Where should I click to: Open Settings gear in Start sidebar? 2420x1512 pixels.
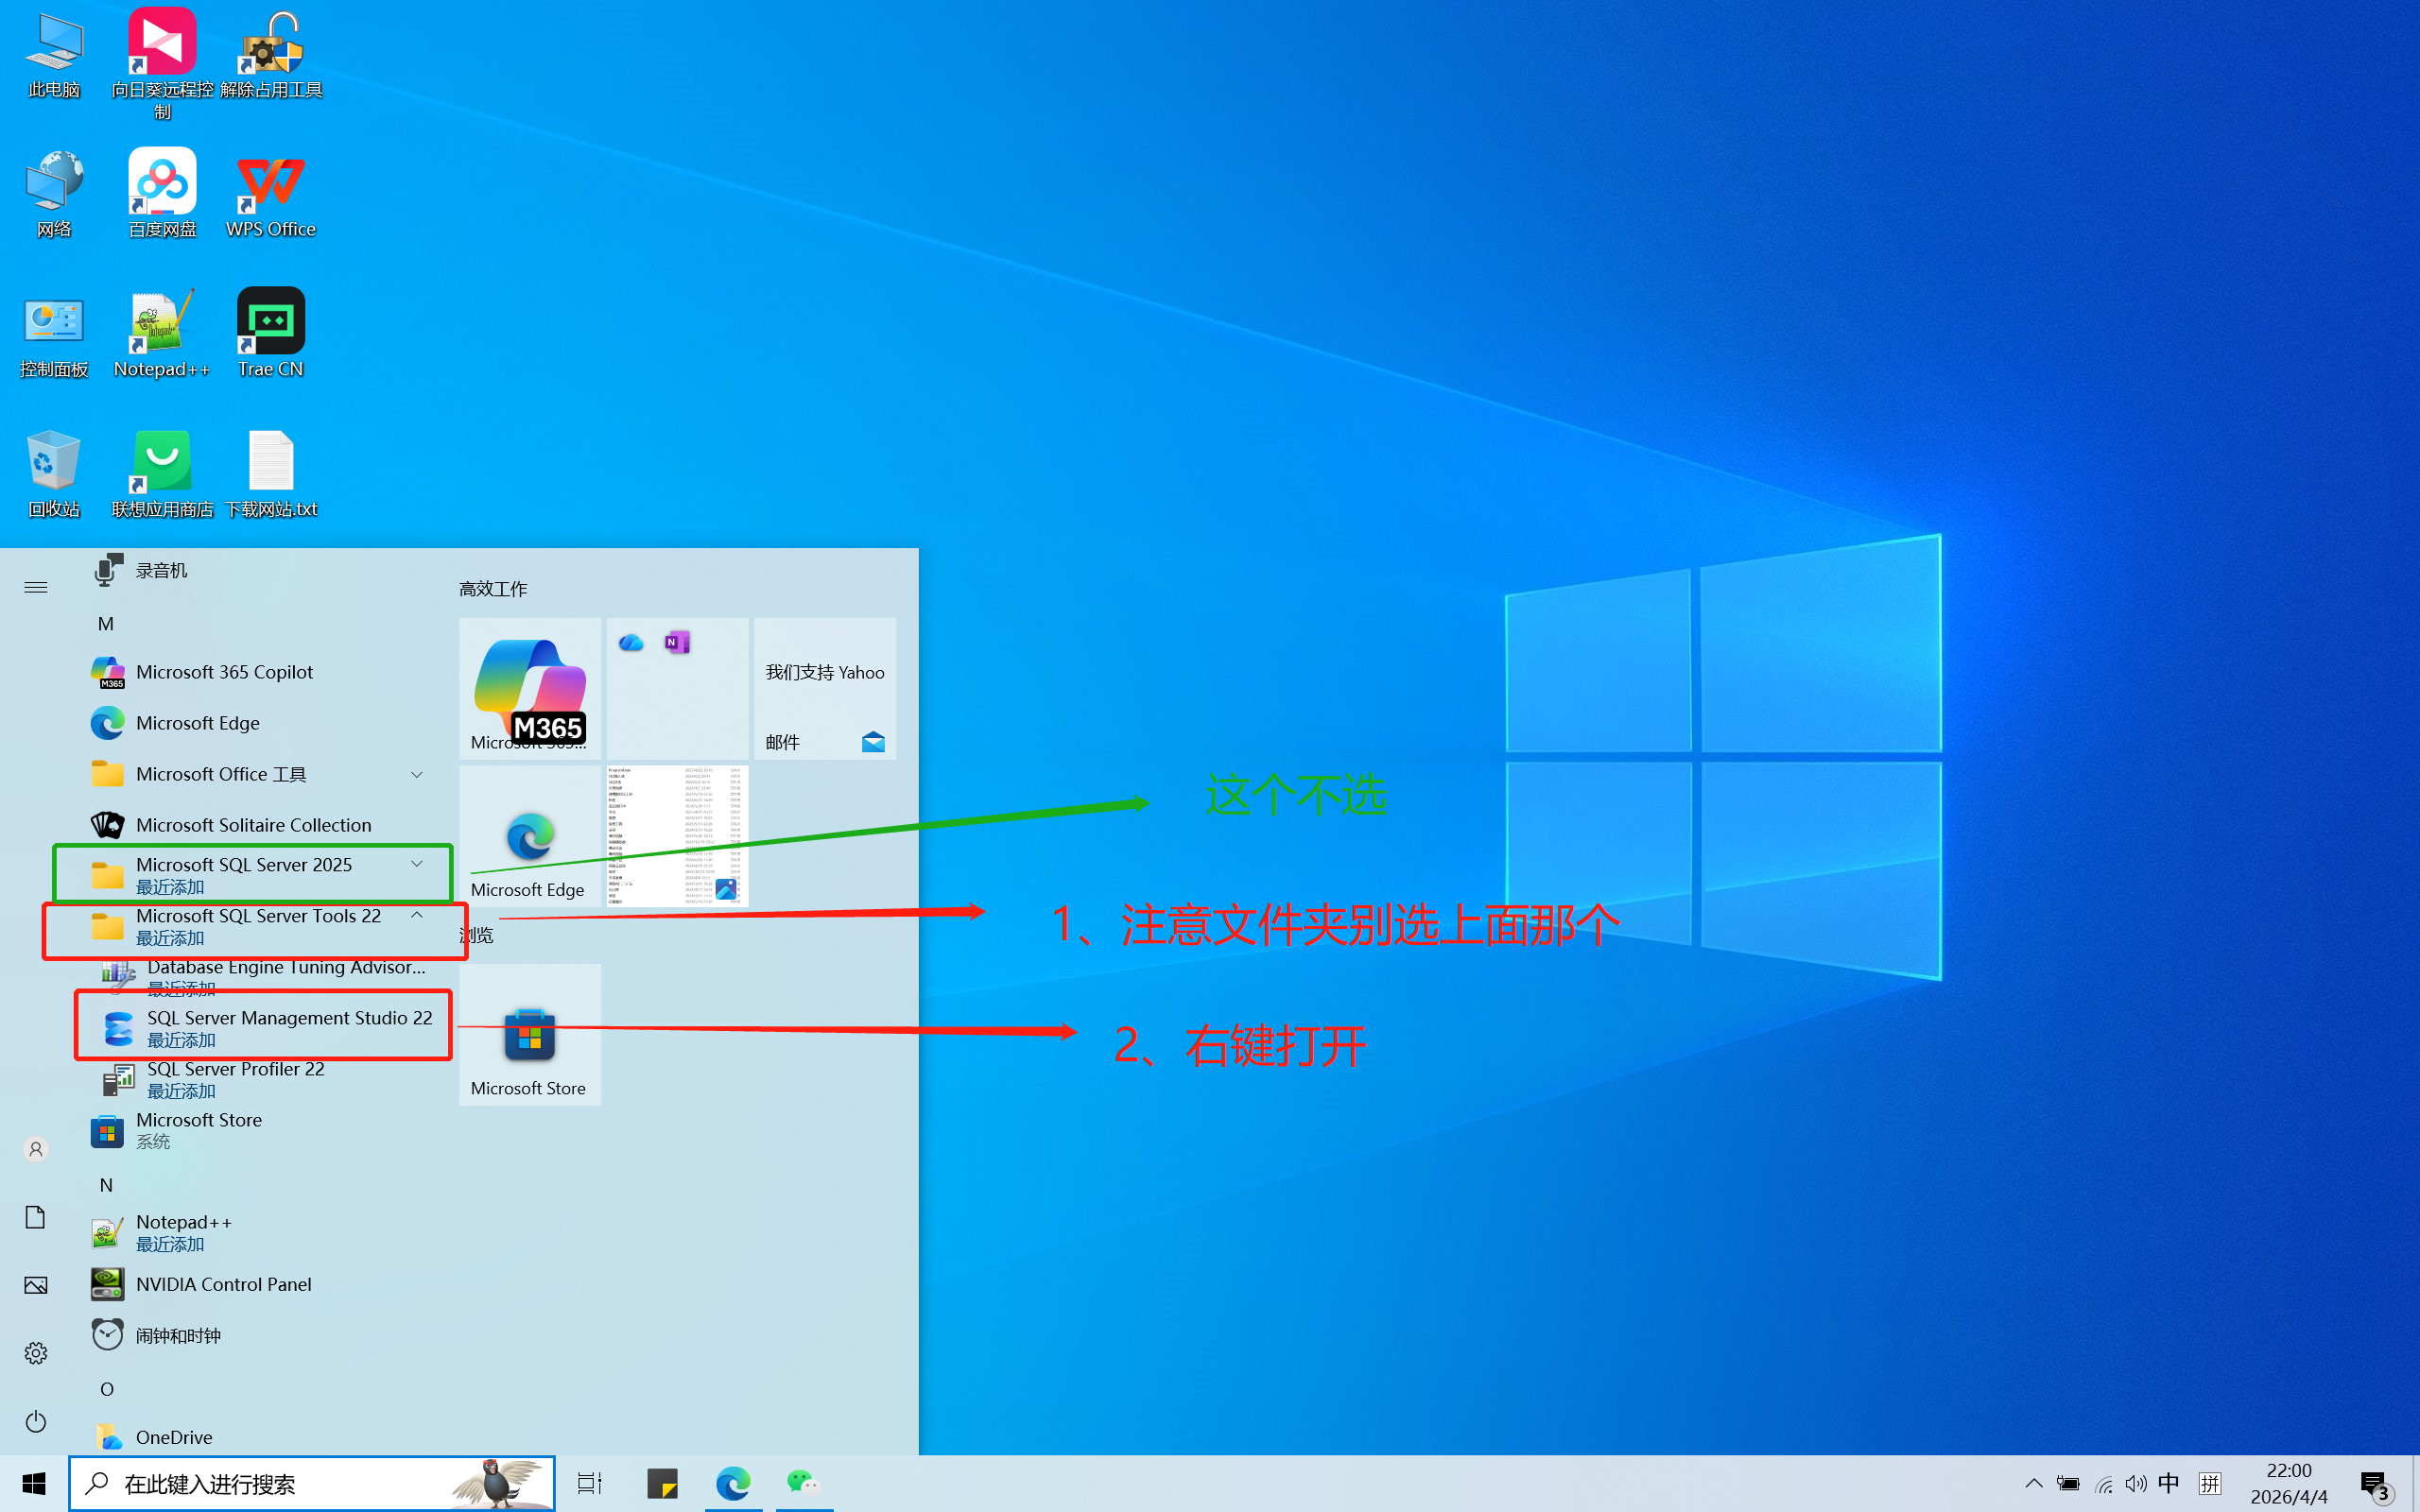36,1353
